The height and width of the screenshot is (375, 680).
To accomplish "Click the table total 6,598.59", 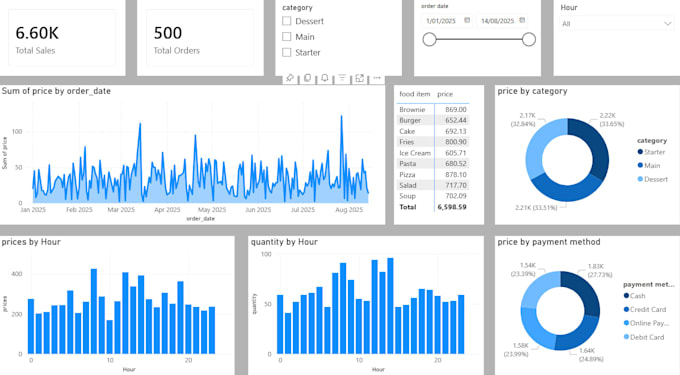I will click(x=452, y=207).
